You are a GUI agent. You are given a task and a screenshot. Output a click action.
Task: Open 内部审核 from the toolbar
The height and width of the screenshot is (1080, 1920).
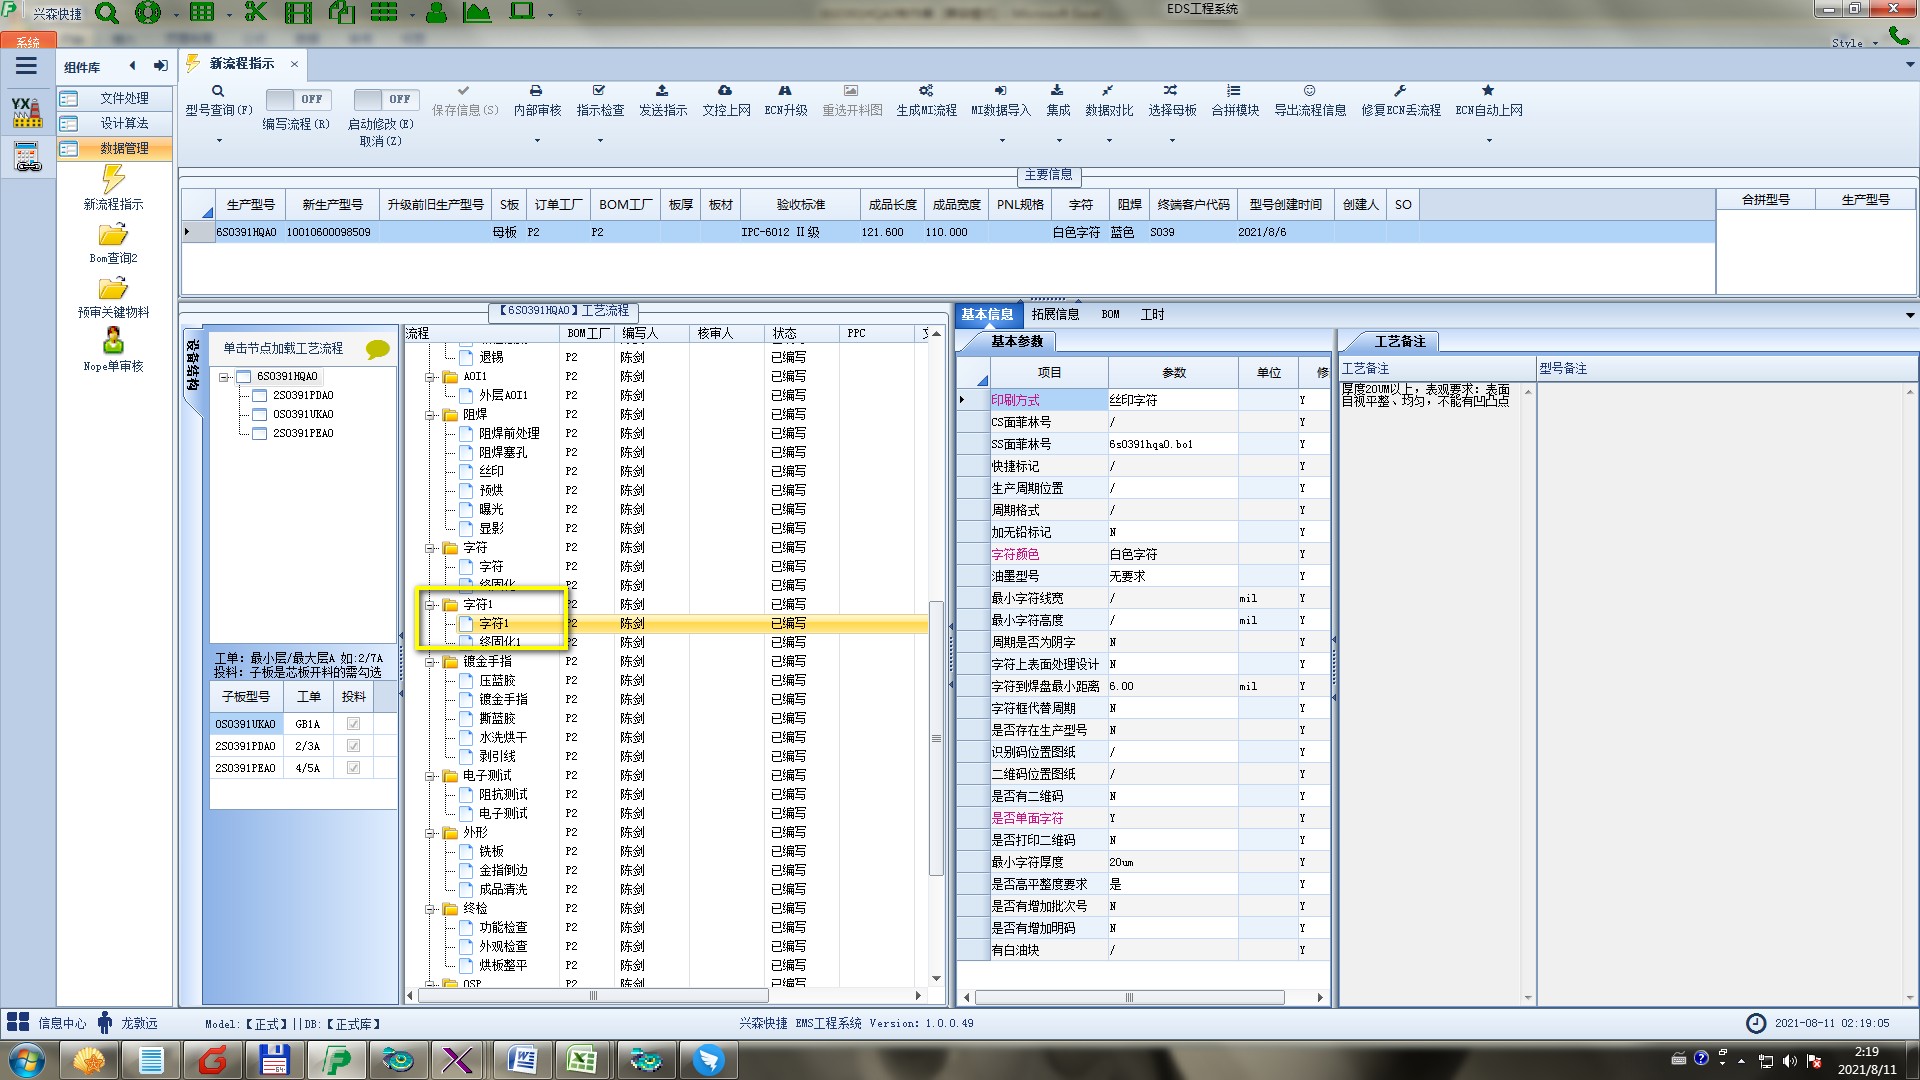(536, 91)
